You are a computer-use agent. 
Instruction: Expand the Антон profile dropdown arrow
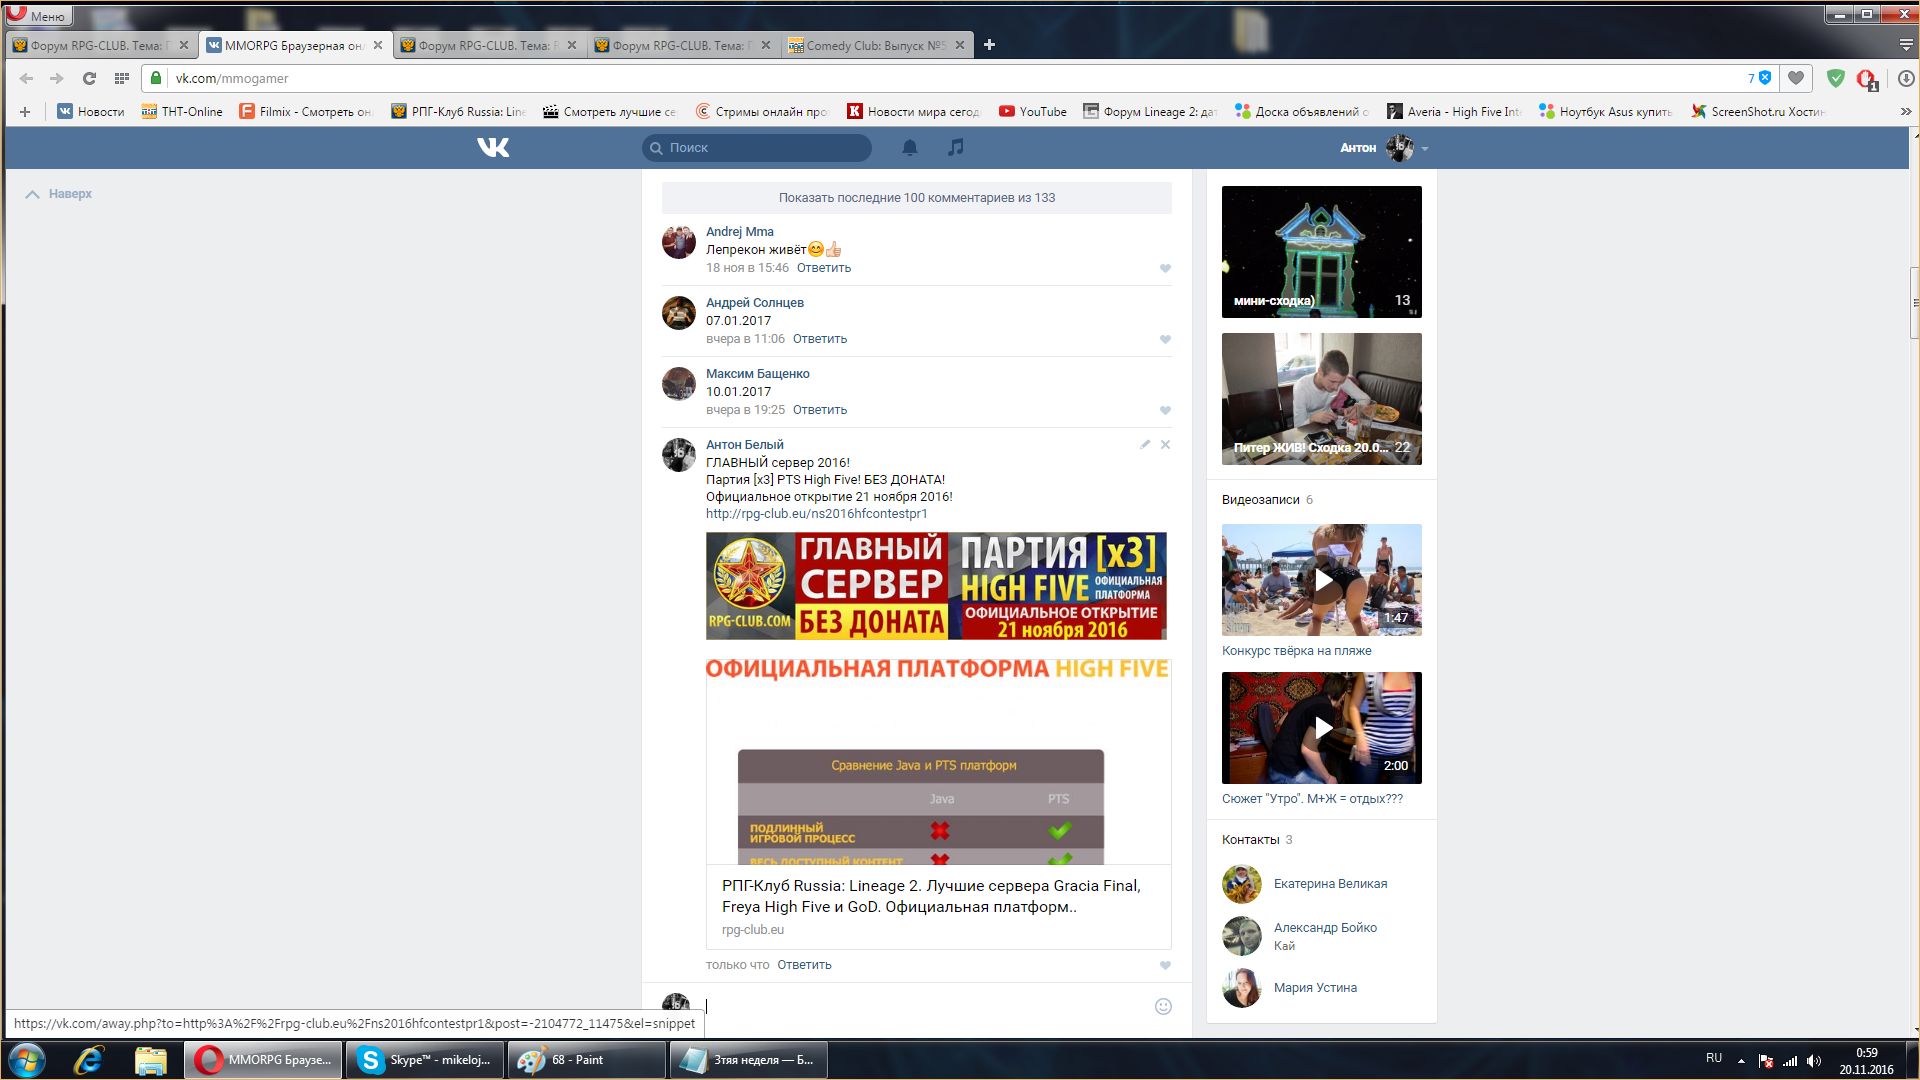1425,149
